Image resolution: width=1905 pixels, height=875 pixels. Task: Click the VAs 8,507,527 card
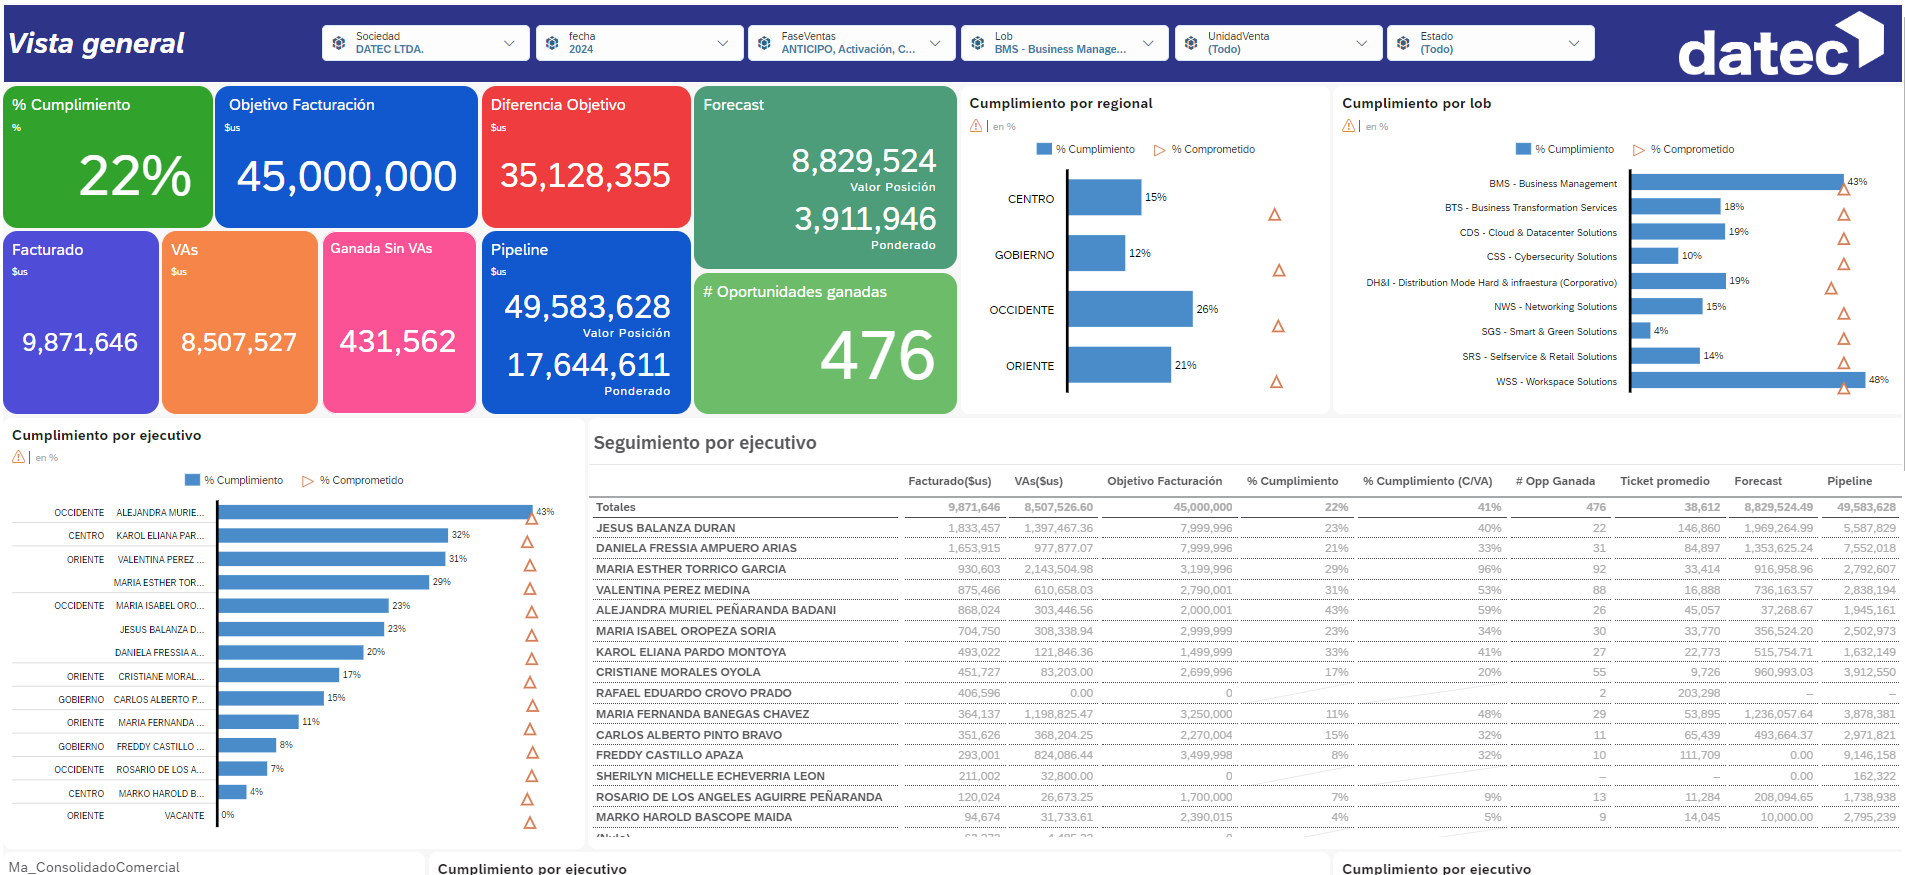pos(240,322)
